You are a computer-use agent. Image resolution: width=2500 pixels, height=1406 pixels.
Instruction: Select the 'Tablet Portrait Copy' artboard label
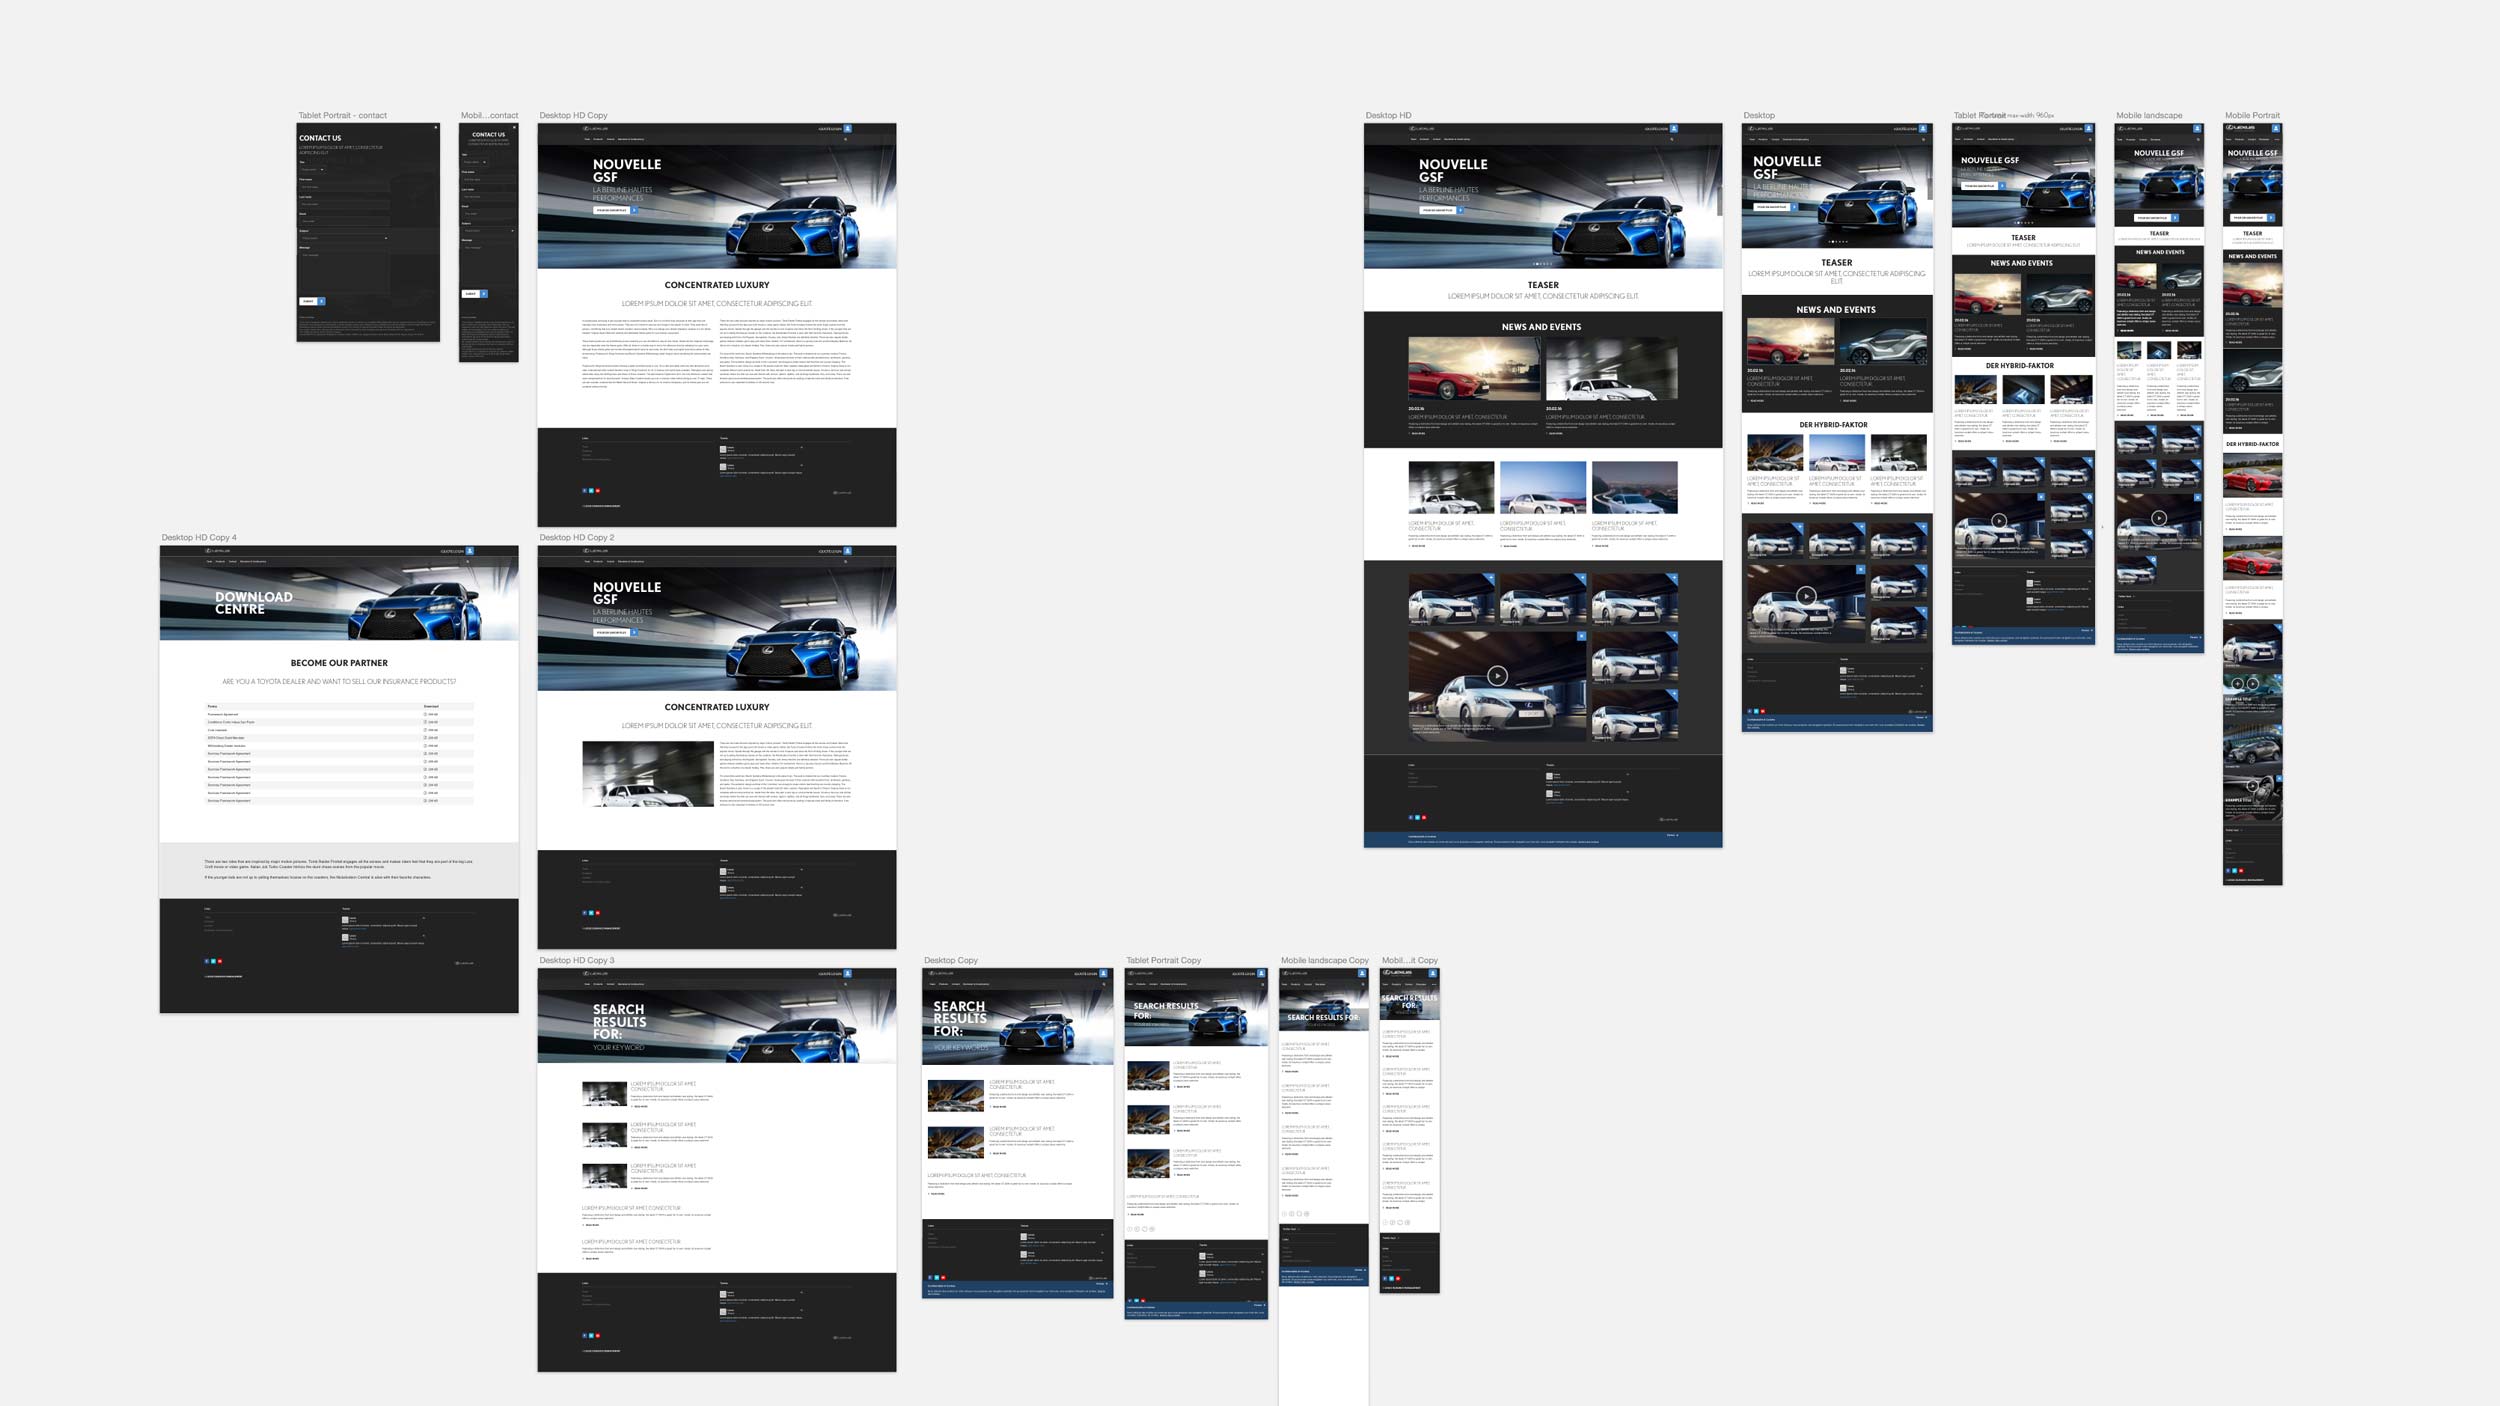click(x=1163, y=960)
